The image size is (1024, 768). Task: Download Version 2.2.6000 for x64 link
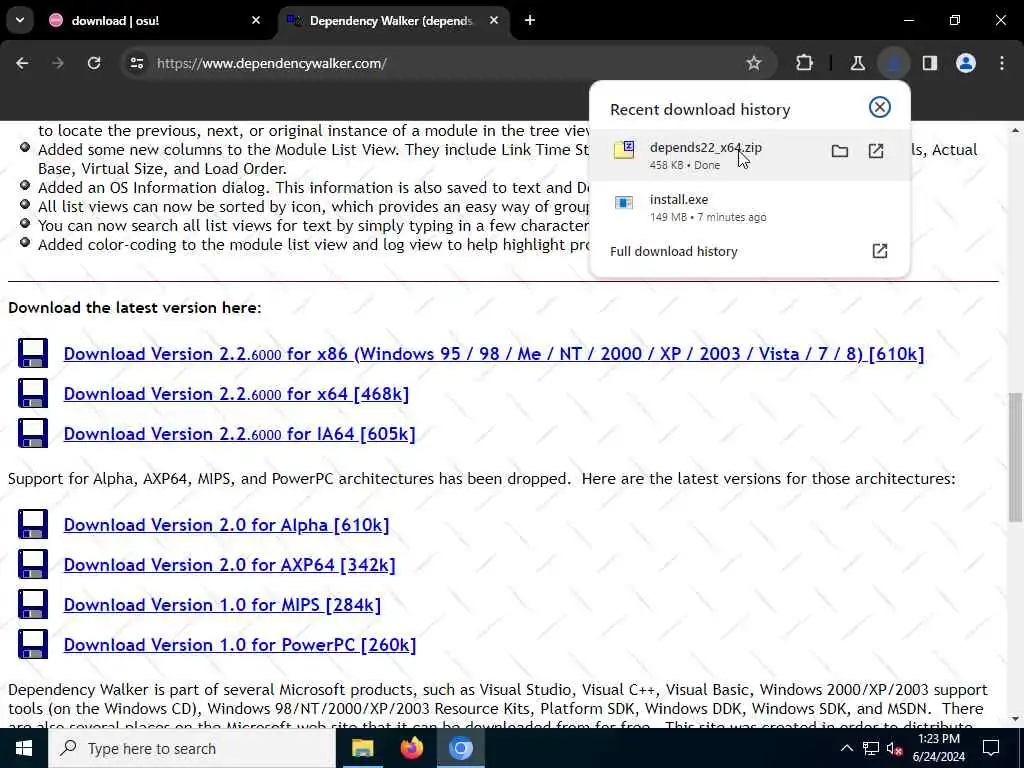[236, 394]
